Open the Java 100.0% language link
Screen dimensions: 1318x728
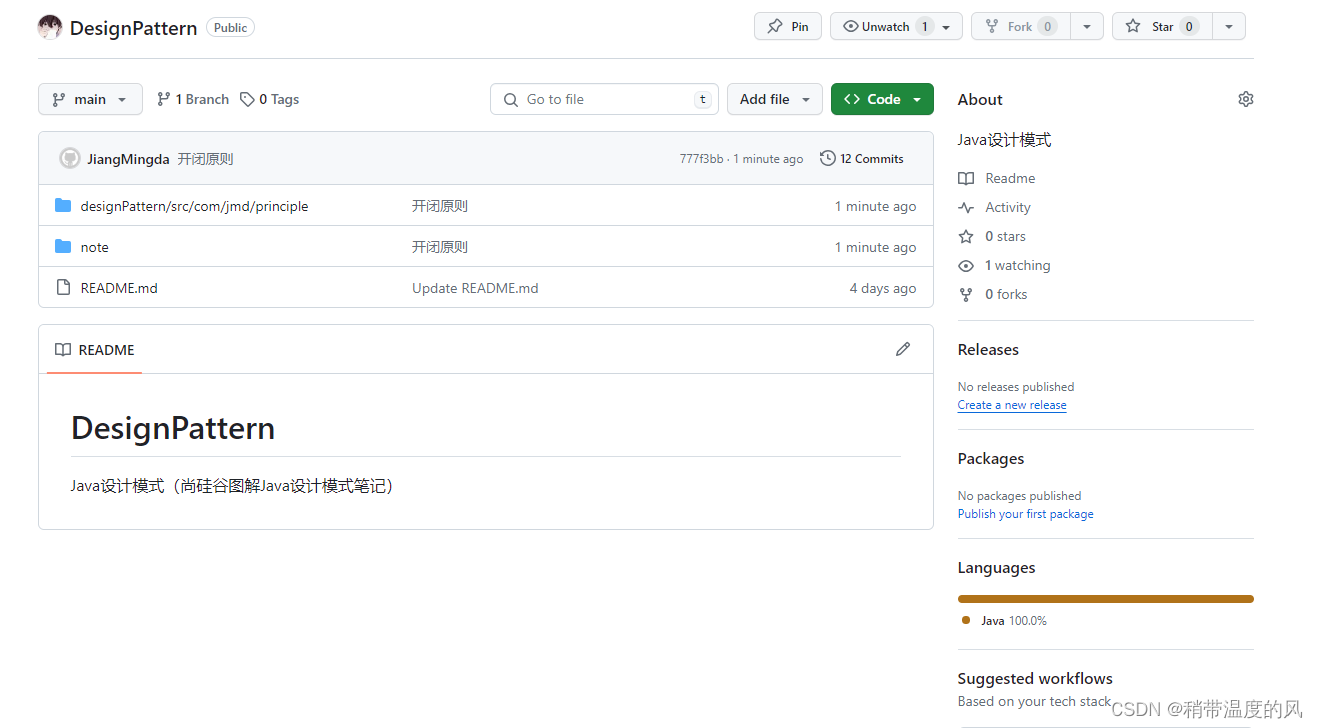click(1004, 621)
